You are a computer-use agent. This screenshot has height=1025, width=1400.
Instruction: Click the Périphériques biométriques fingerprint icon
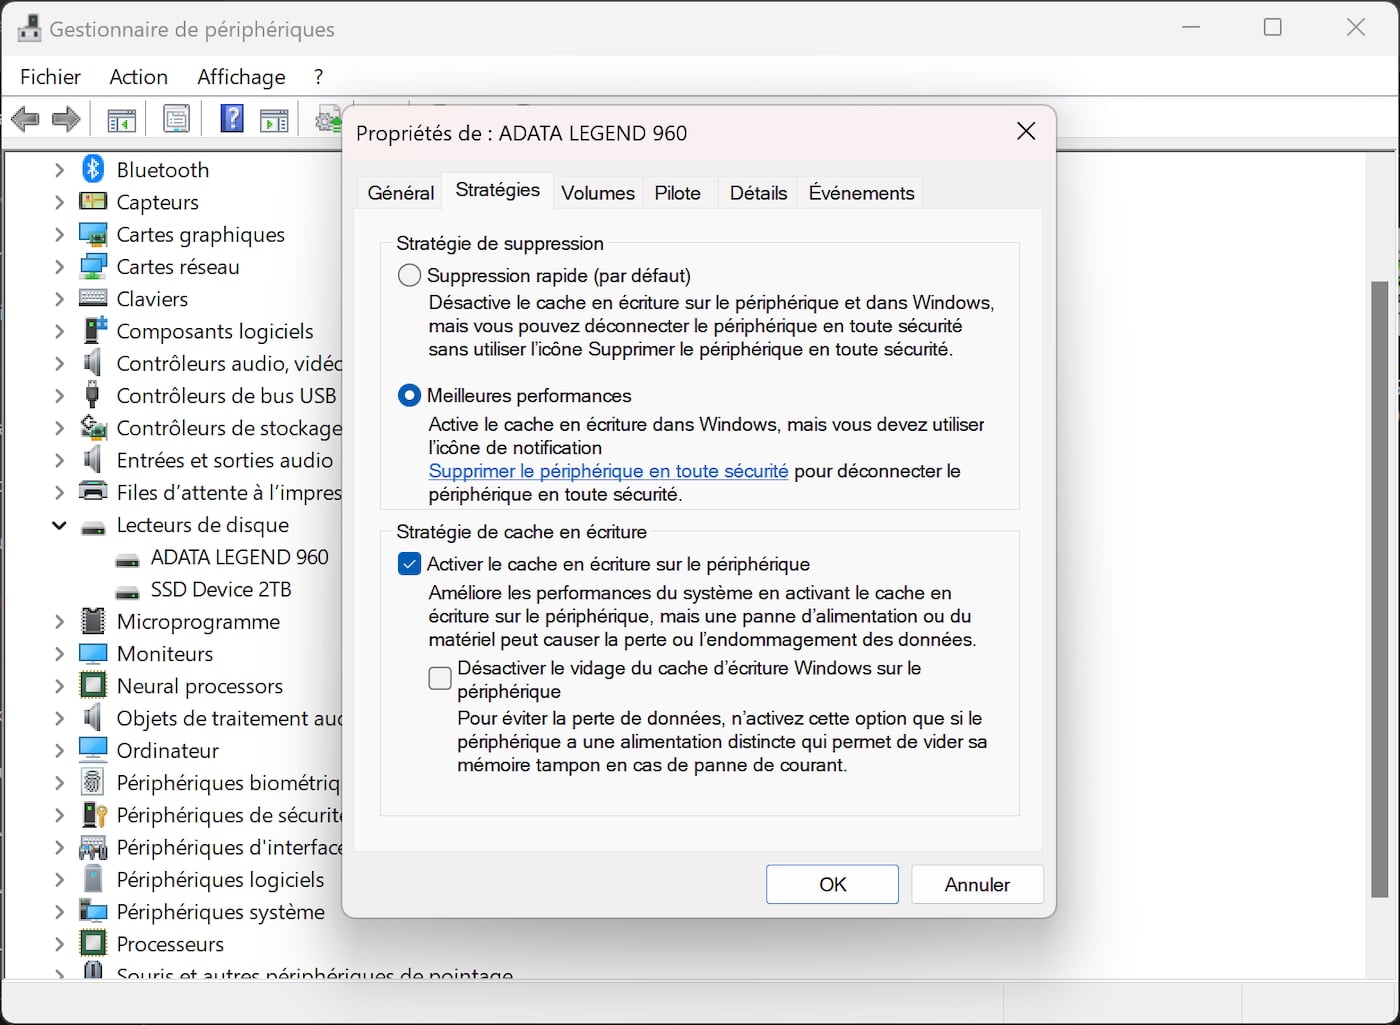[x=93, y=782]
